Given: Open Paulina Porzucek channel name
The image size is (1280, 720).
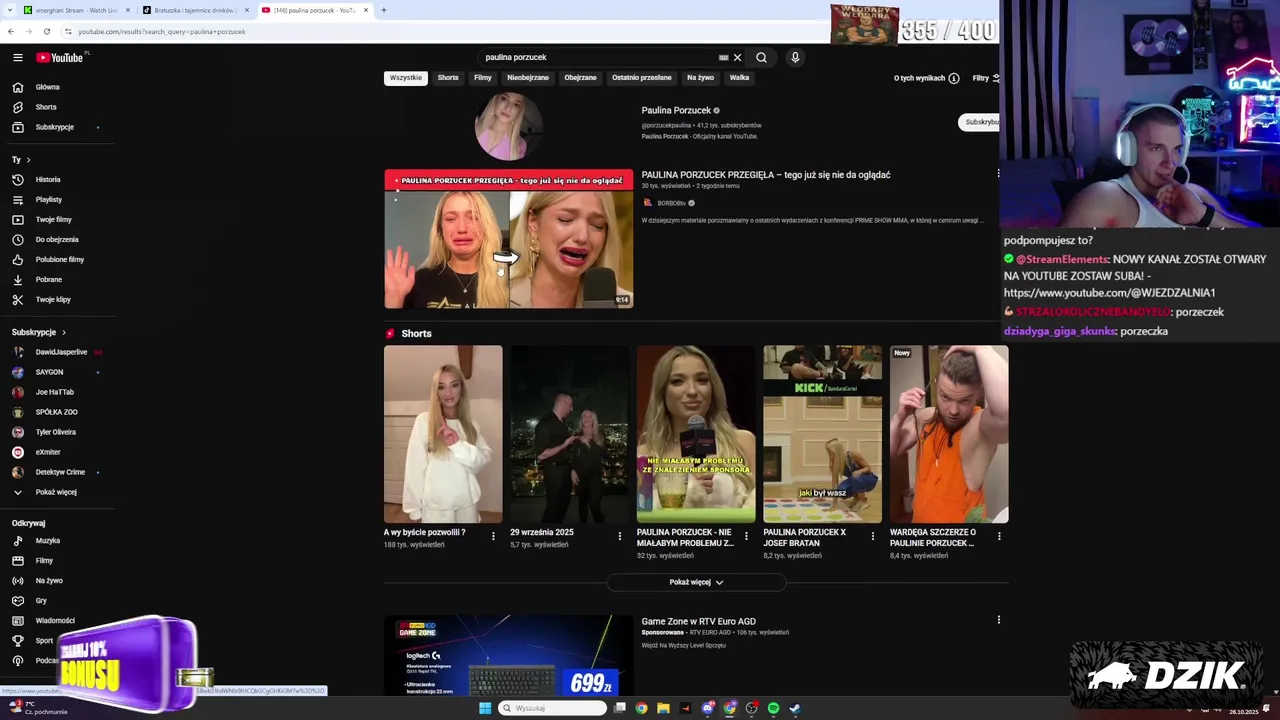Looking at the screenshot, I should point(676,110).
